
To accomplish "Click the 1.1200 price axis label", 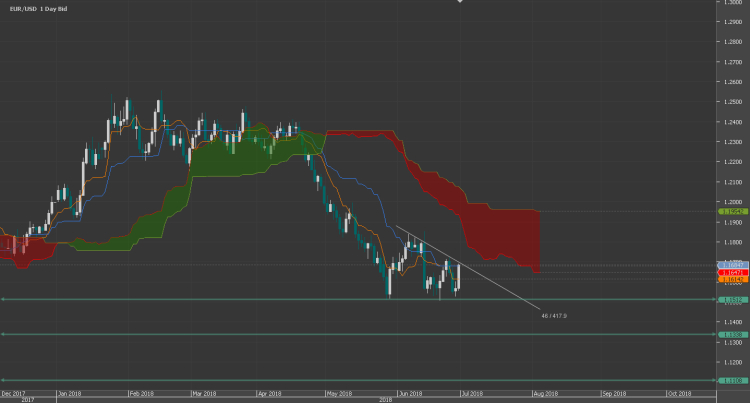I will pos(733,362).
